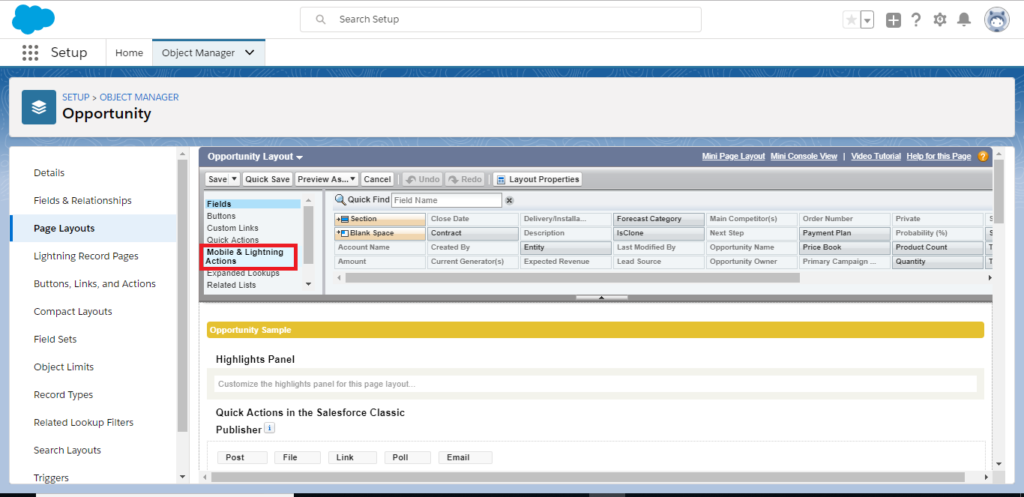Click the Favorites star icon
Image resolution: width=1024 pixels, height=497 pixels.
coord(852,20)
